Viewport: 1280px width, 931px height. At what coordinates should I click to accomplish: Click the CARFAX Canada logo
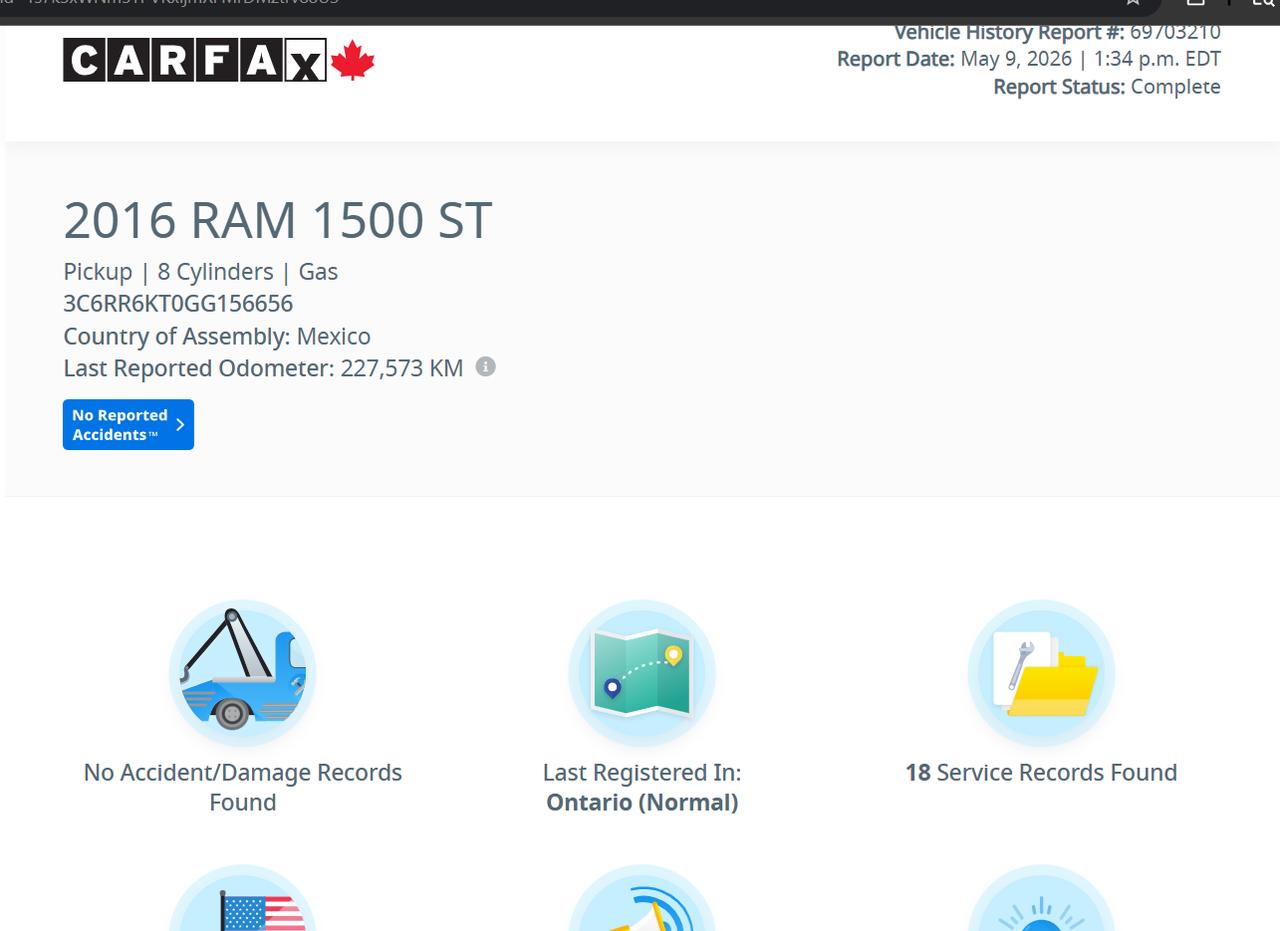[219, 60]
